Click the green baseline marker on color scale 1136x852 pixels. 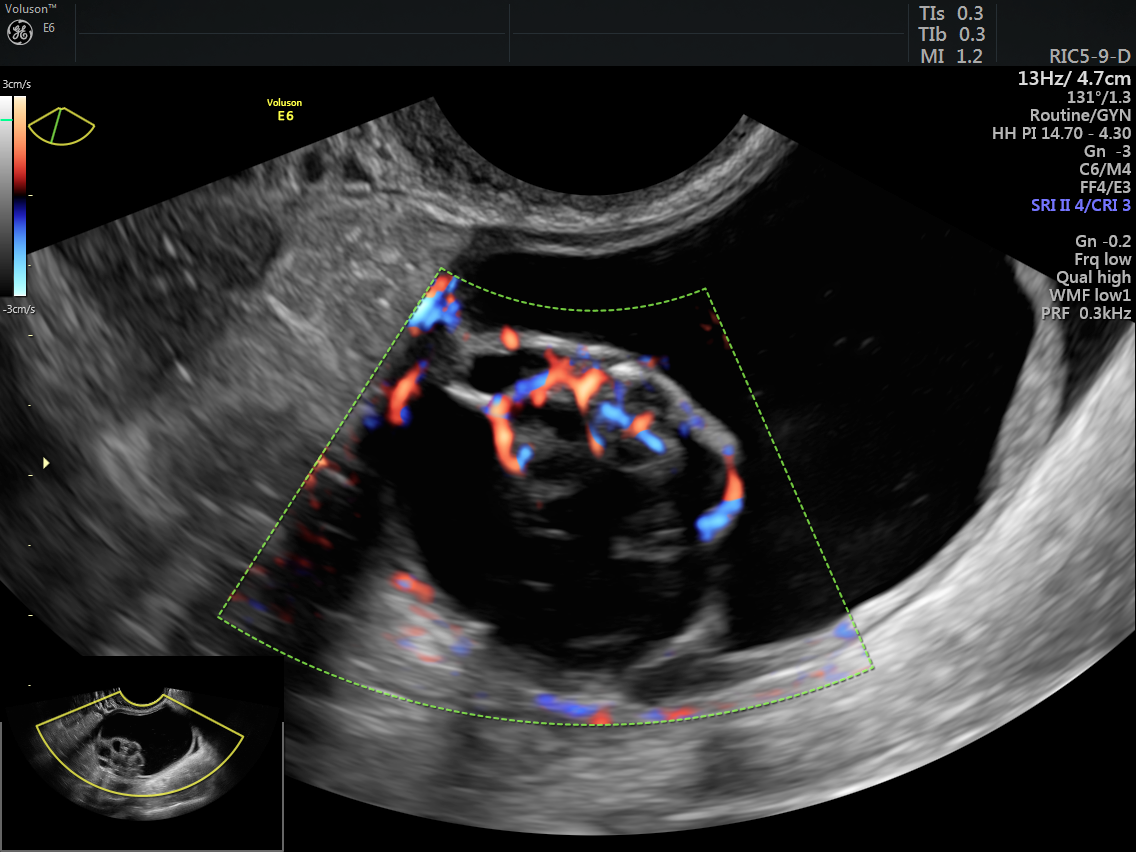click(x=6, y=120)
